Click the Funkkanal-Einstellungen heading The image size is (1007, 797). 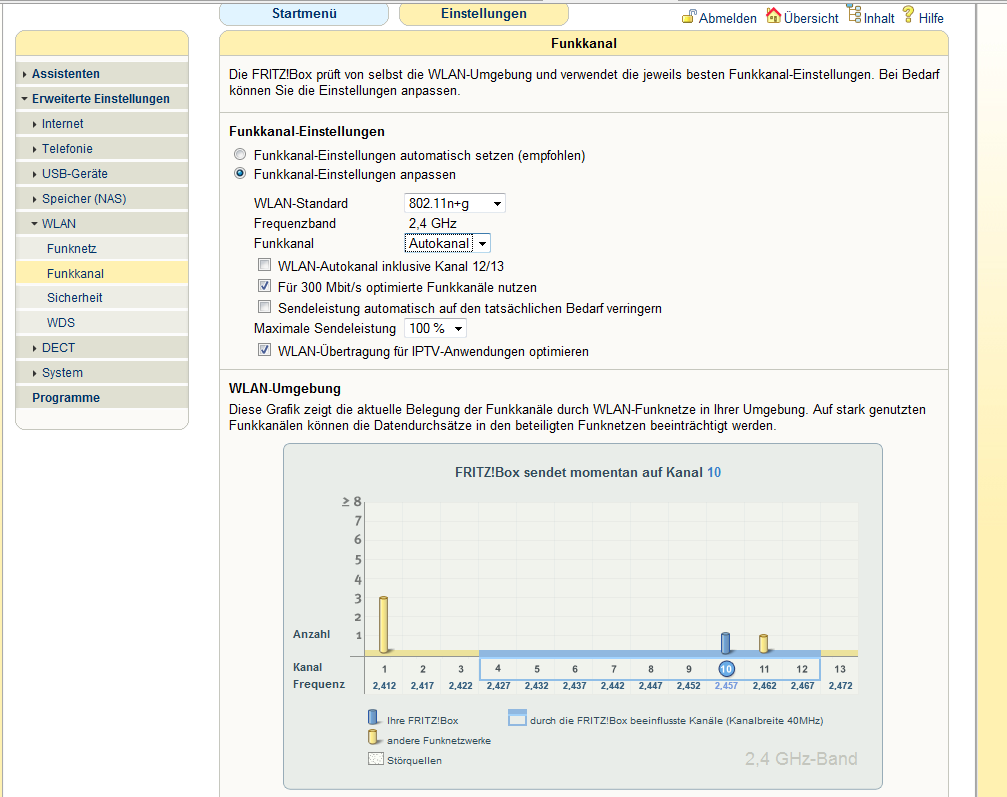click(x=306, y=132)
